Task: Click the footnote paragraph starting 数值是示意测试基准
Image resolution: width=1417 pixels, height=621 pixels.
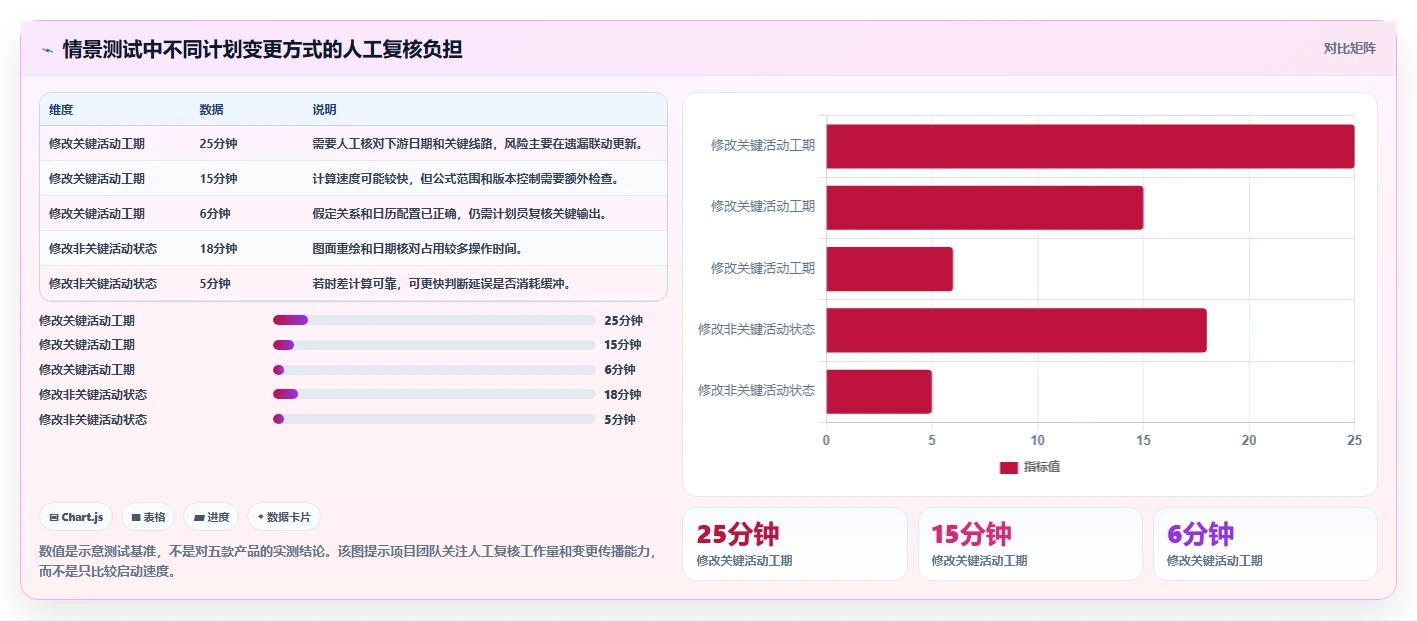Action: pos(347,561)
